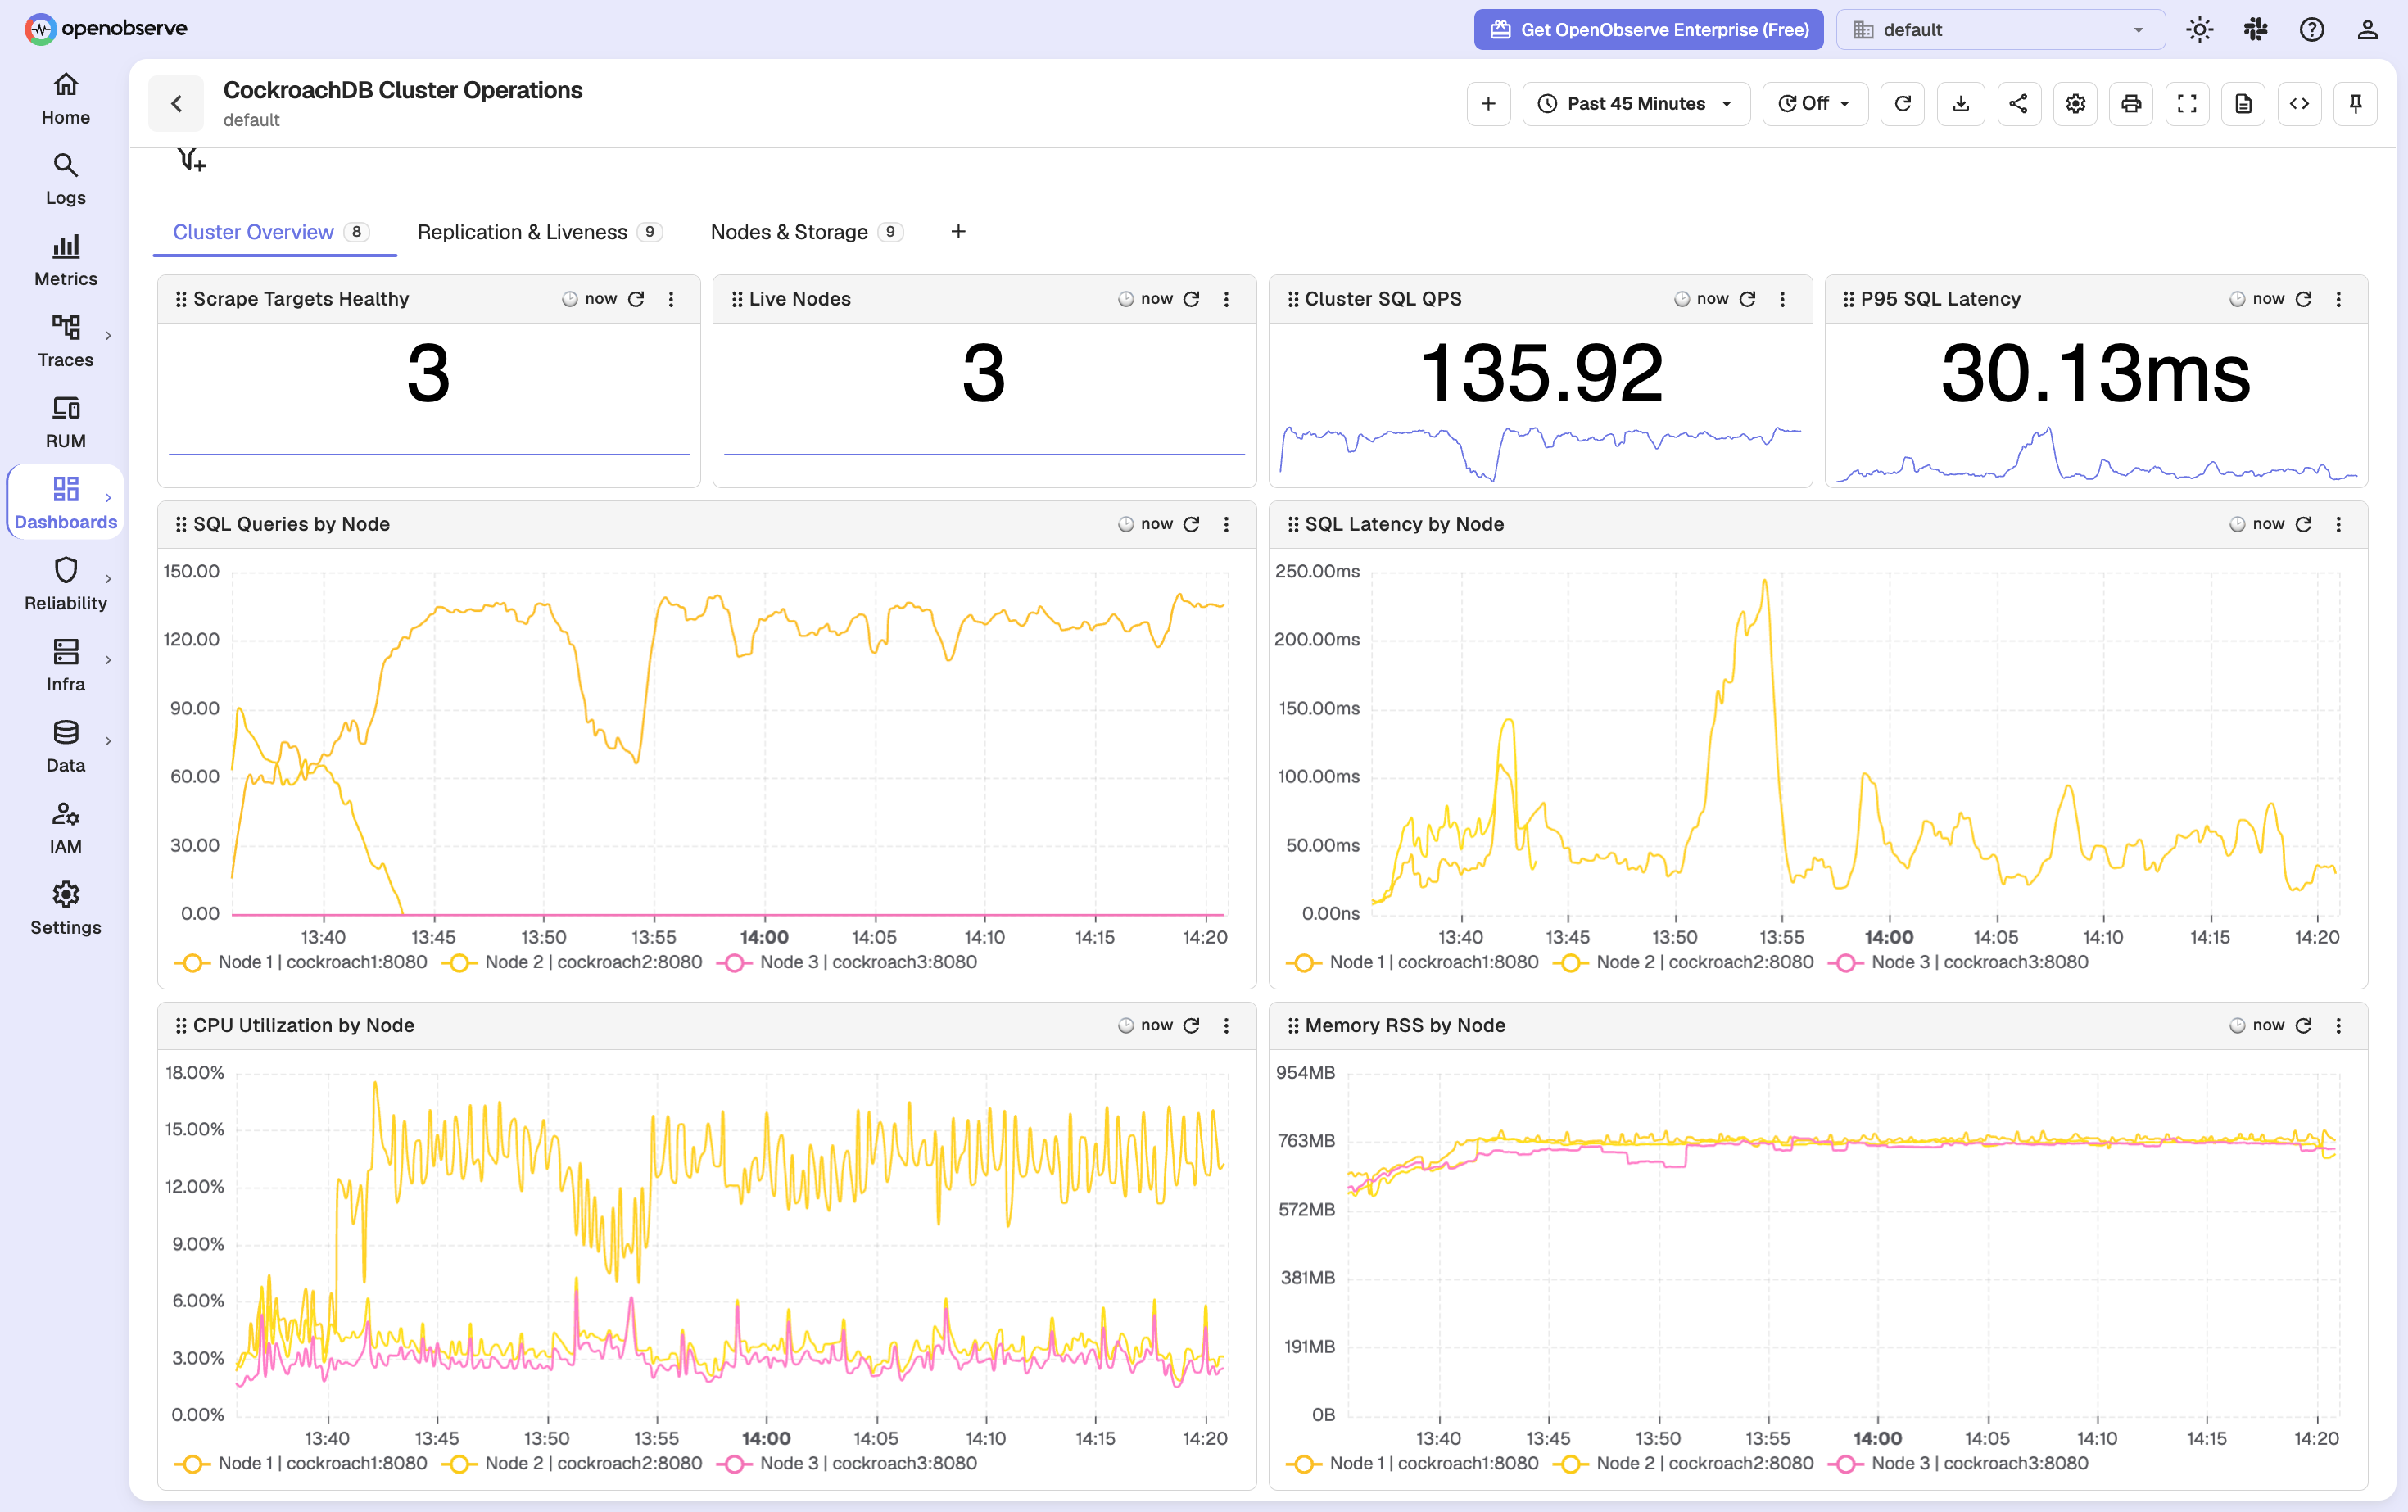Toggle Node 3 series in CPU Utilization legend
Image resolution: width=2408 pixels, height=1512 pixels.
point(847,1463)
